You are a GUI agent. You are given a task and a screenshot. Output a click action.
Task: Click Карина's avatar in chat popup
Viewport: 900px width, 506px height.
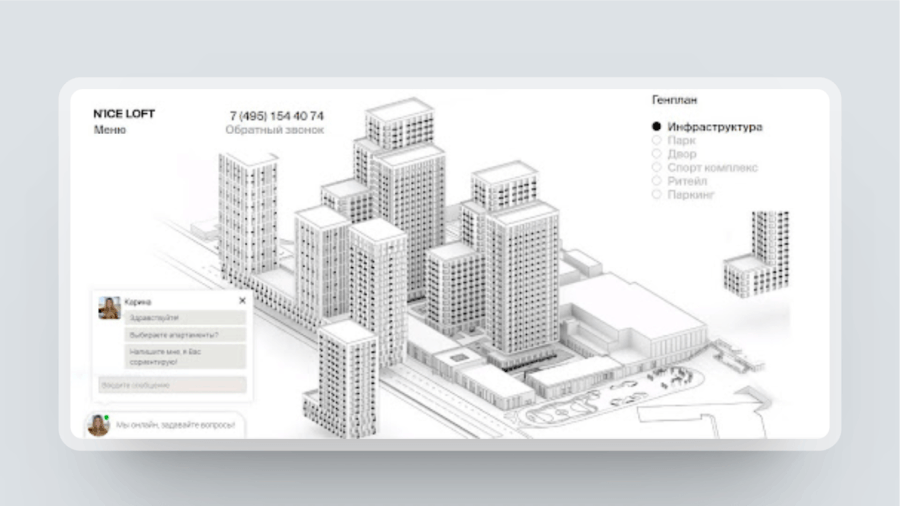pos(109,308)
